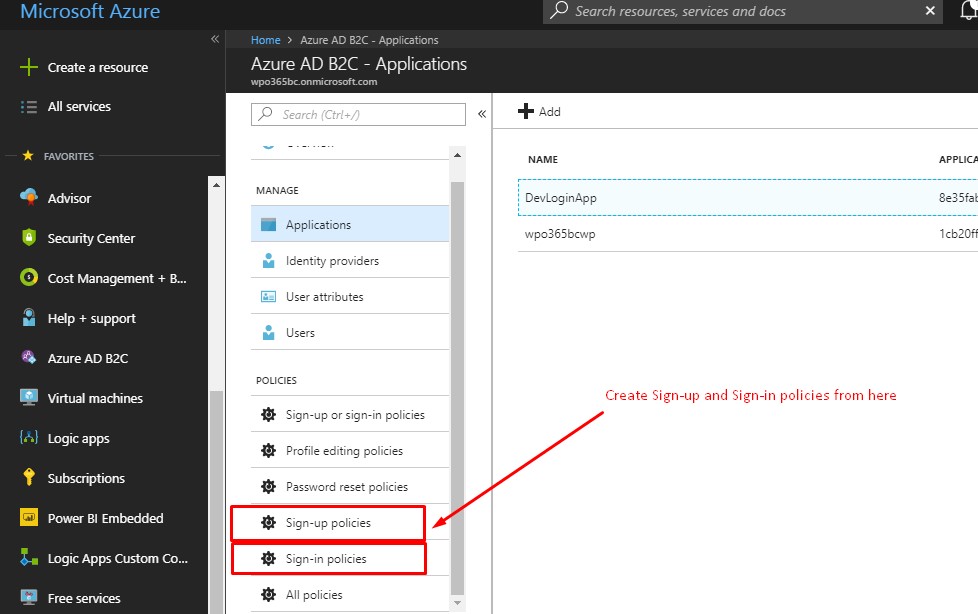Clear the top search with the X

[x=930, y=11]
